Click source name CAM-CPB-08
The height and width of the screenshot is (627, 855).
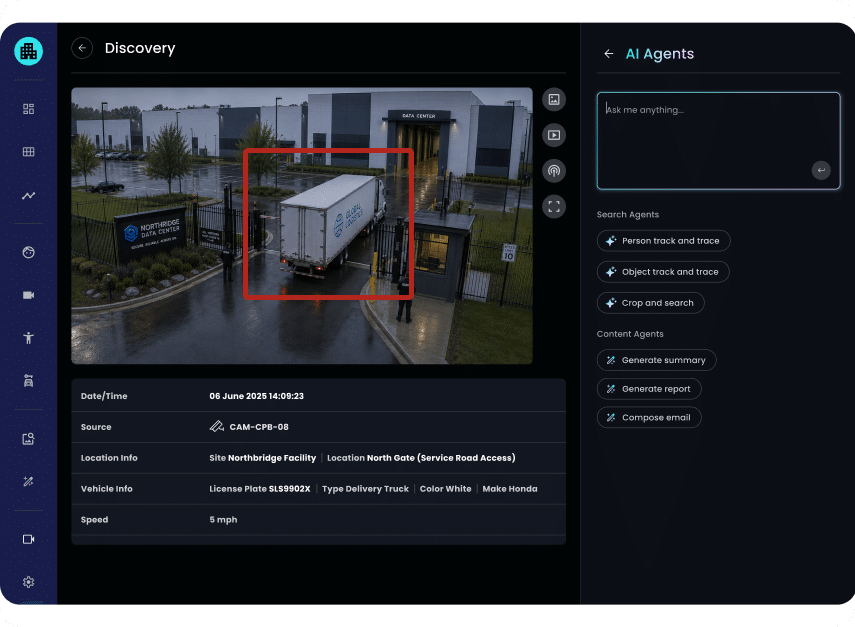(x=259, y=427)
